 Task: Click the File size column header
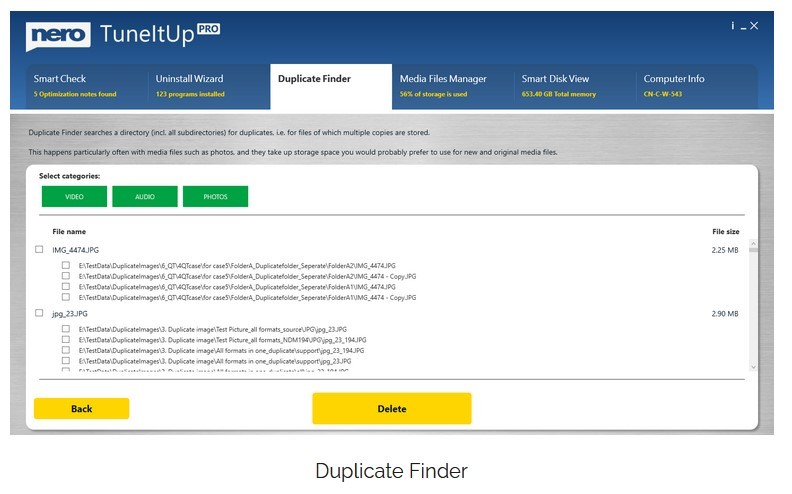[x=725, y=231]
